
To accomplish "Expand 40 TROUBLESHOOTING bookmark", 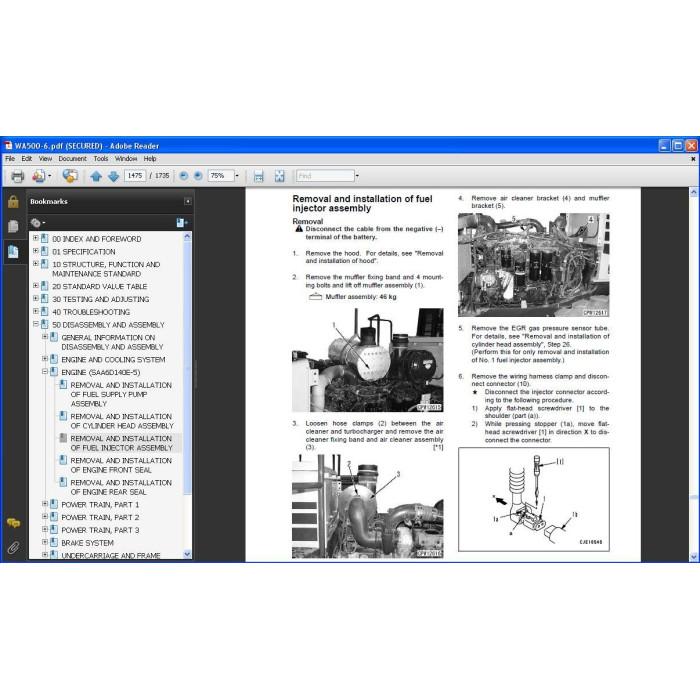I will [36, 311].
